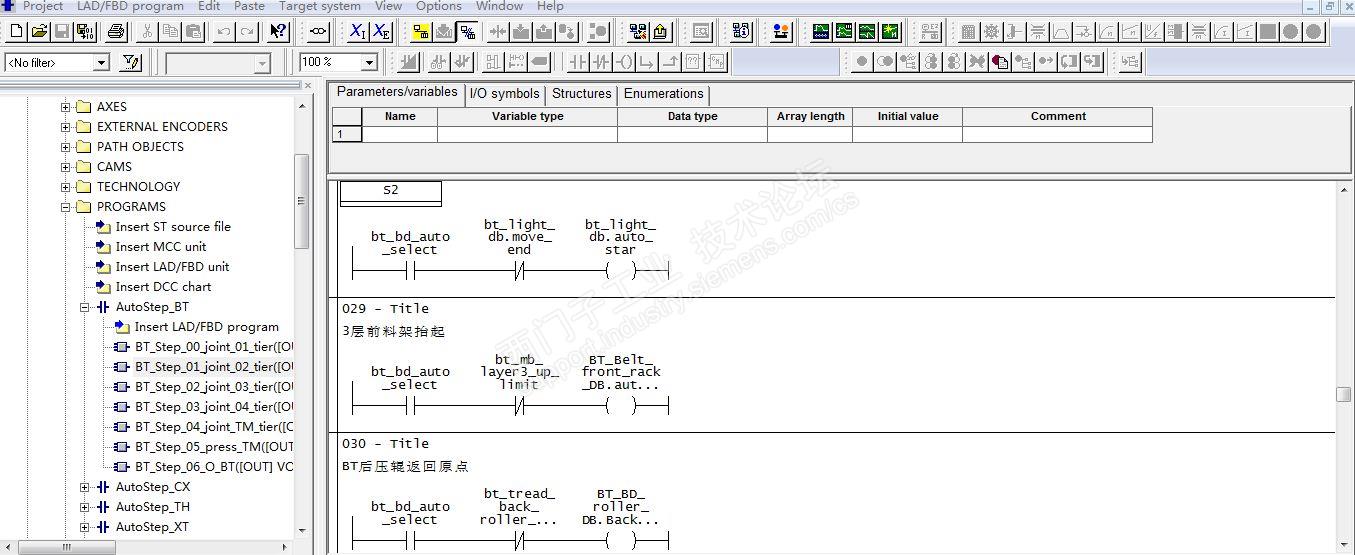The width and height of the screenshot is (1355, 555).
Task: Click the Copy icon
Action: click(170, 32)
